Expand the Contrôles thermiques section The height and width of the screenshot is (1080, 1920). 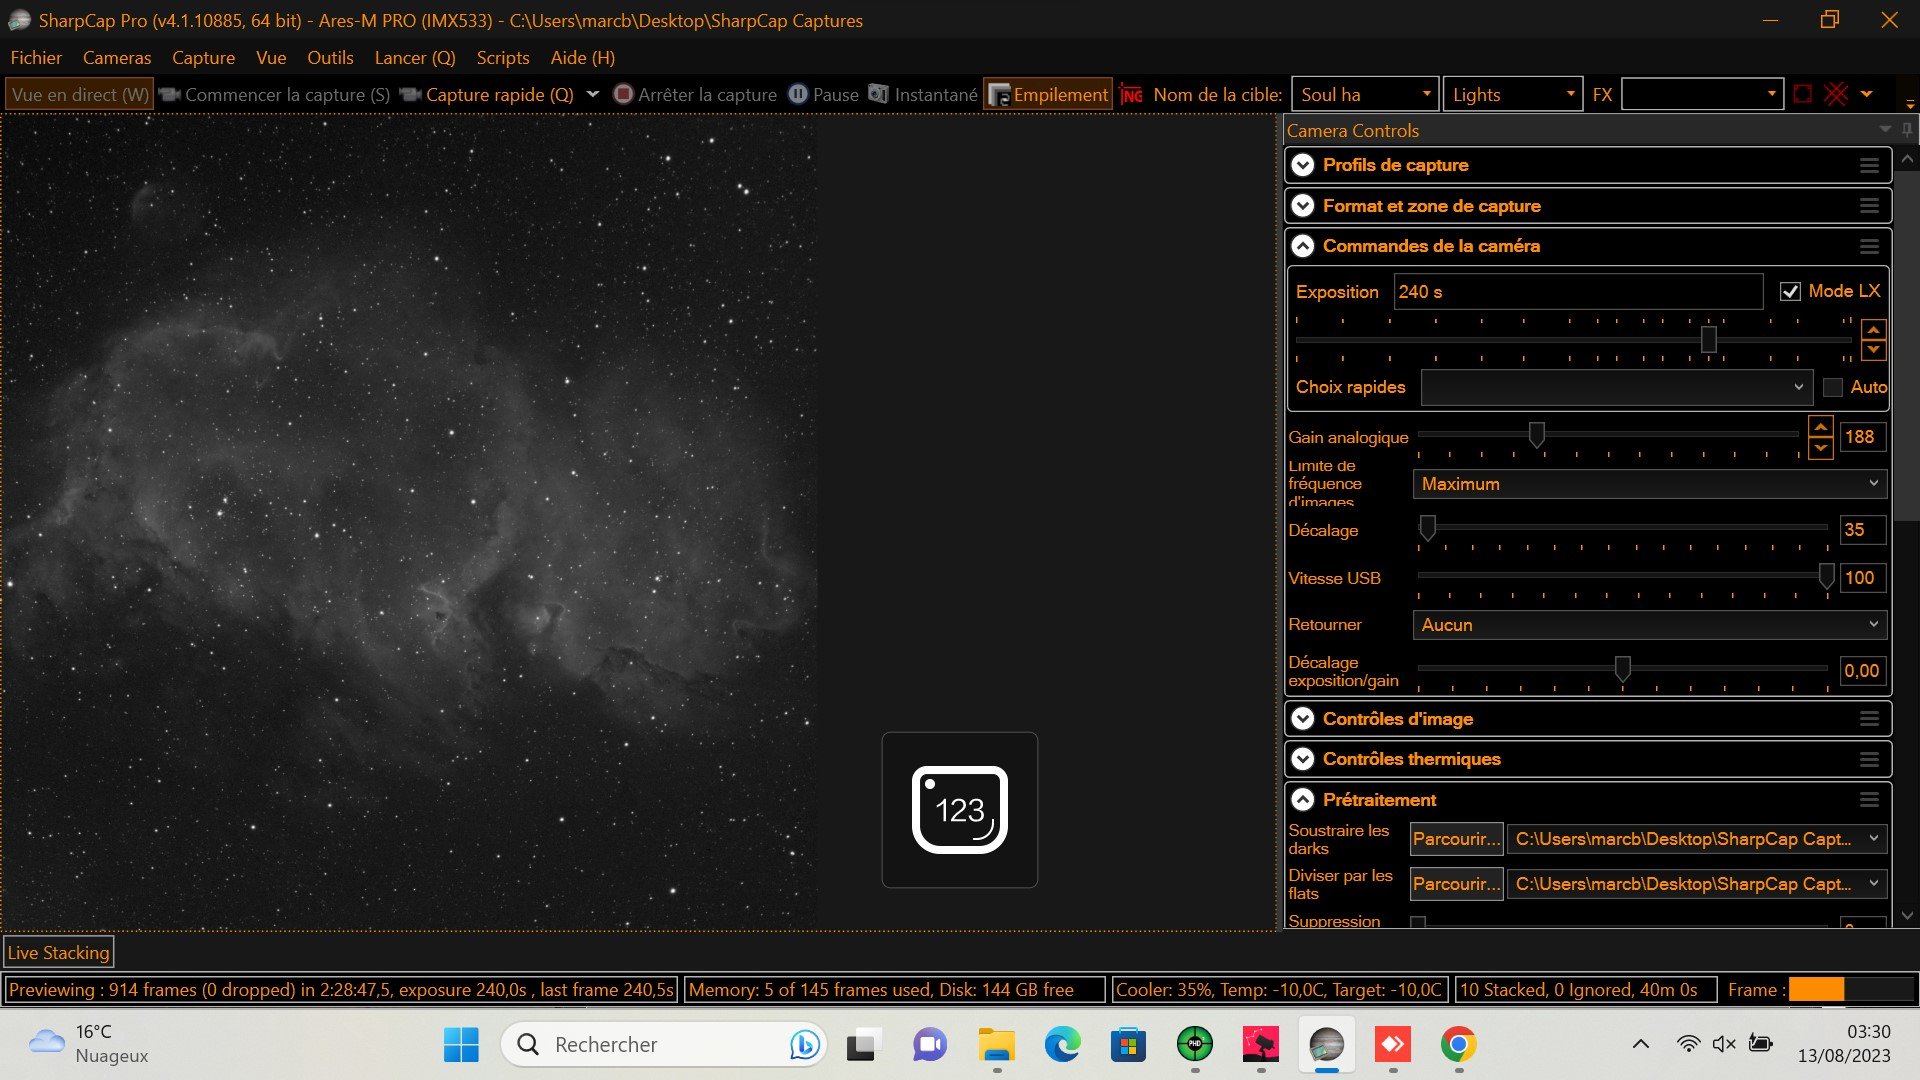click(1303, 759)
